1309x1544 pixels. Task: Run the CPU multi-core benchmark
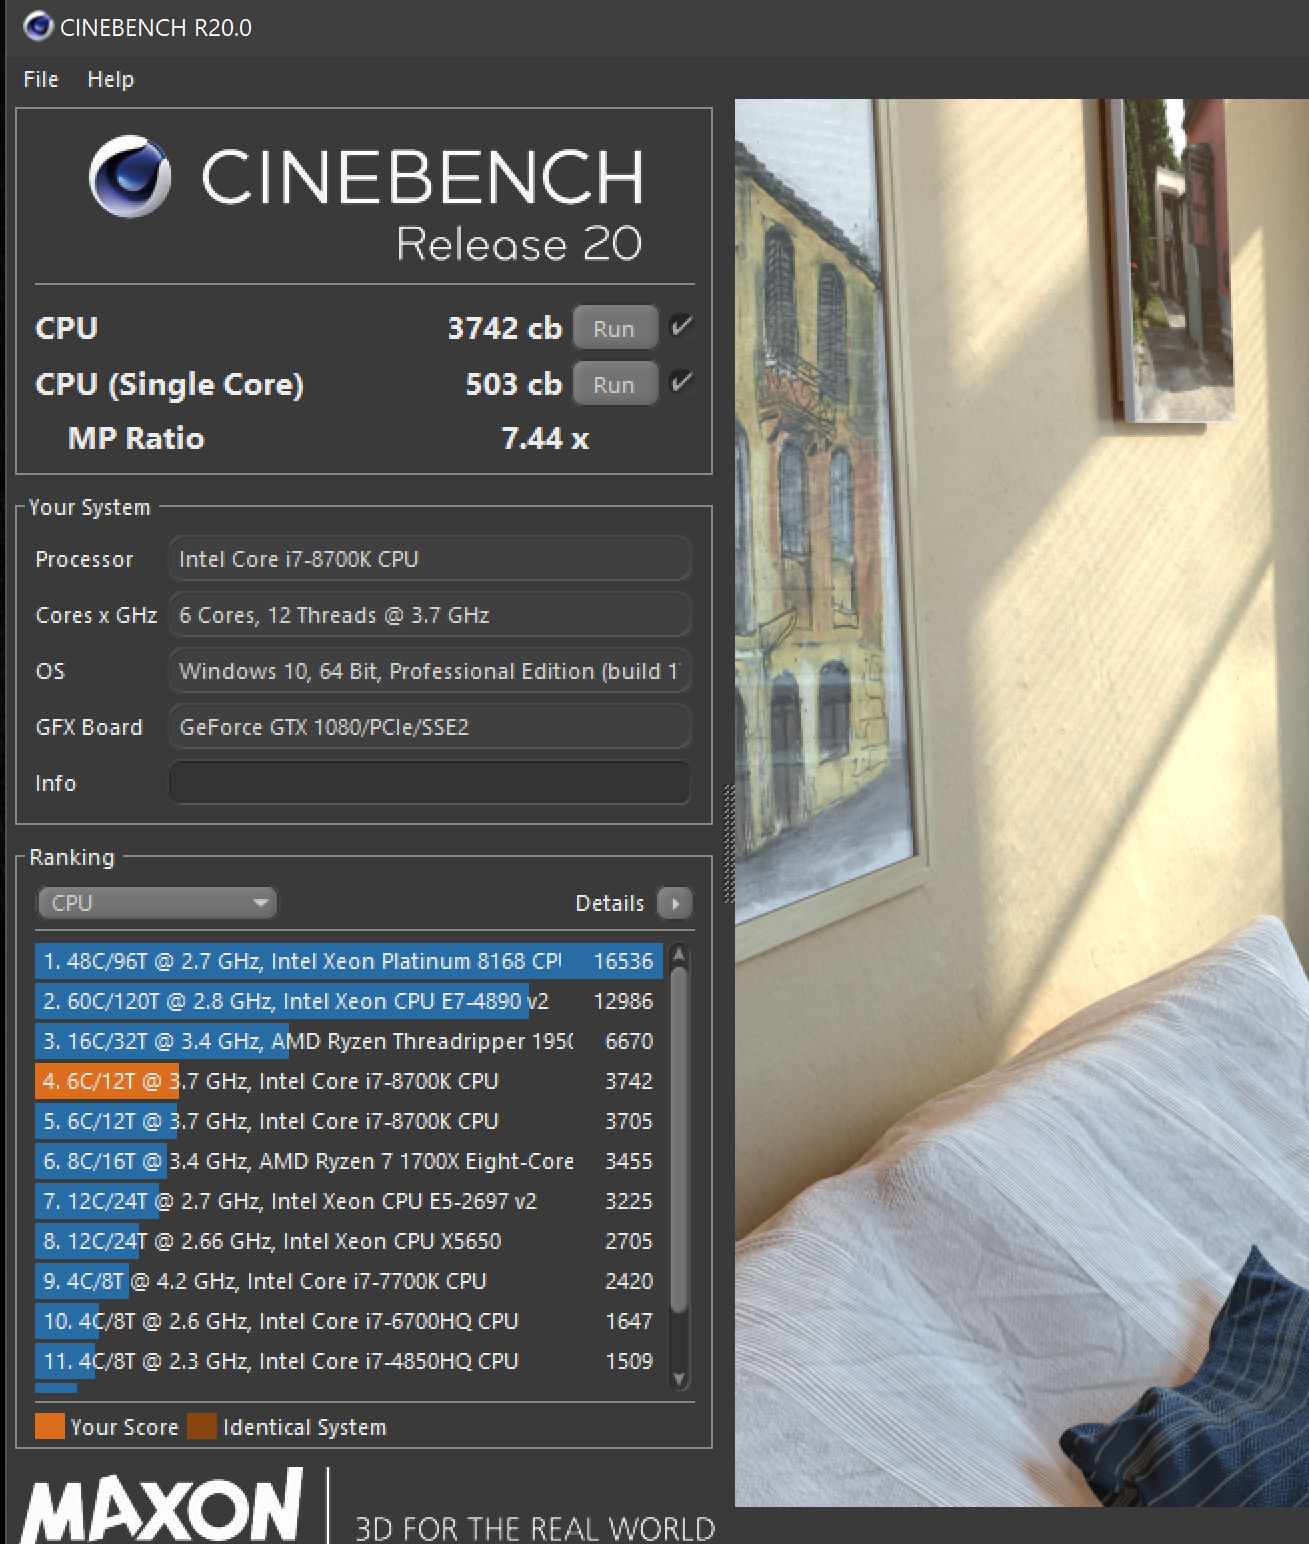coord(614,328)
